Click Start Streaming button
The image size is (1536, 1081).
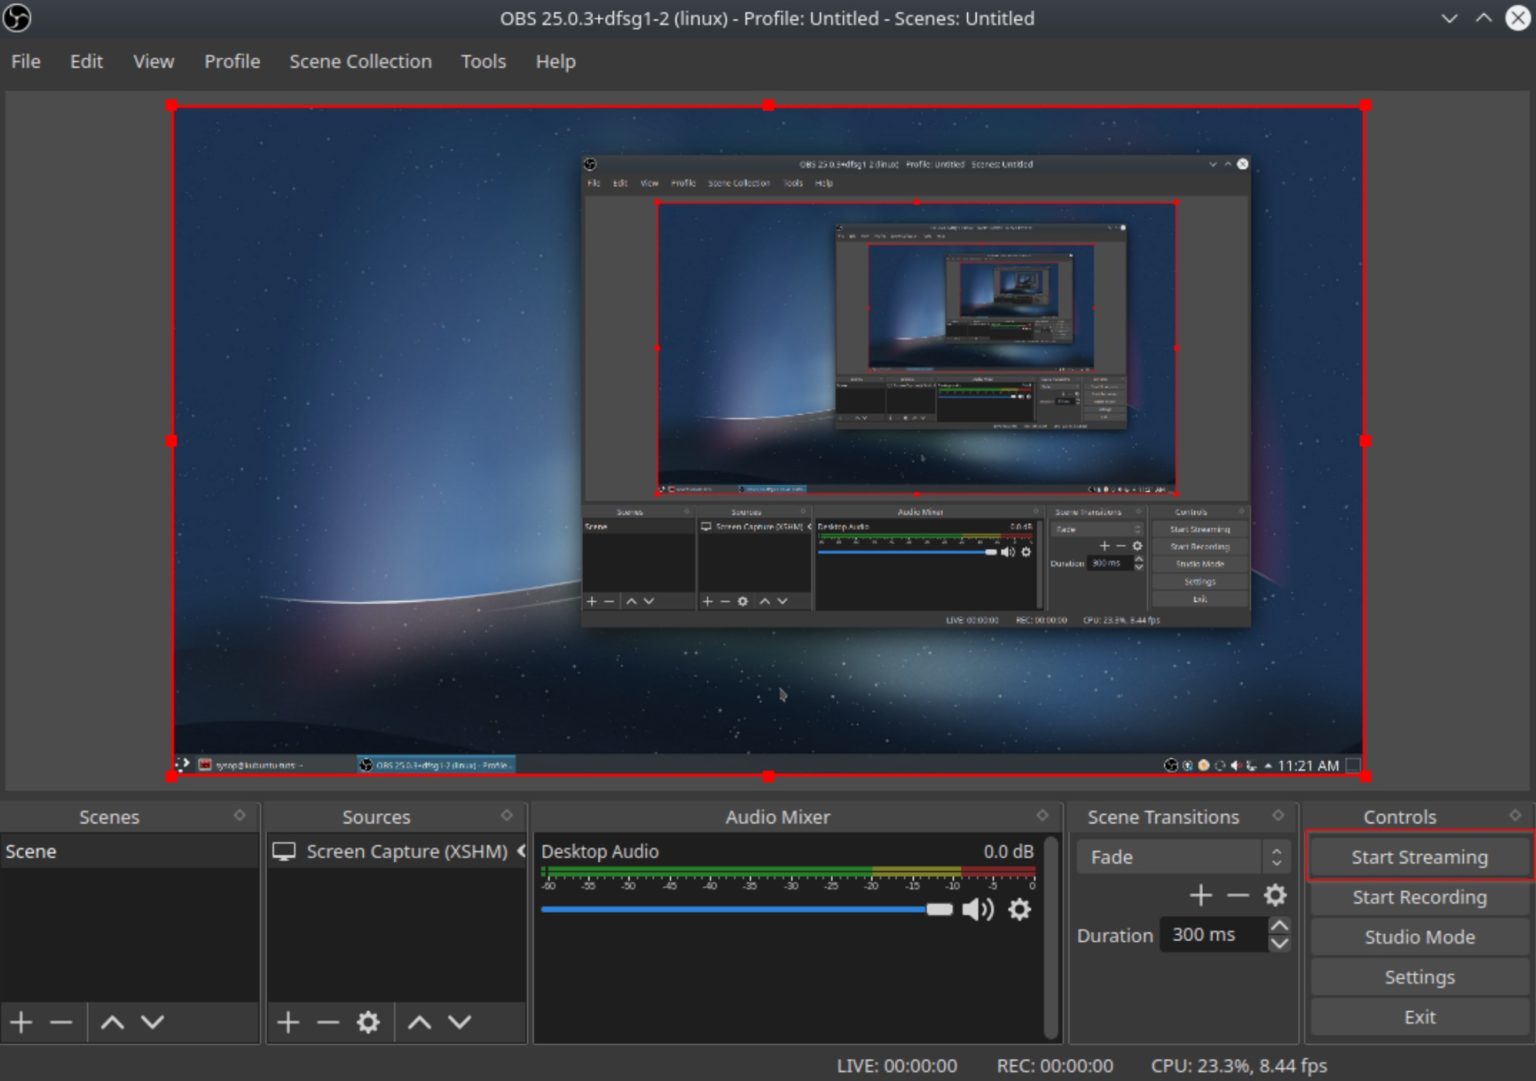[x=1419, y=857]
